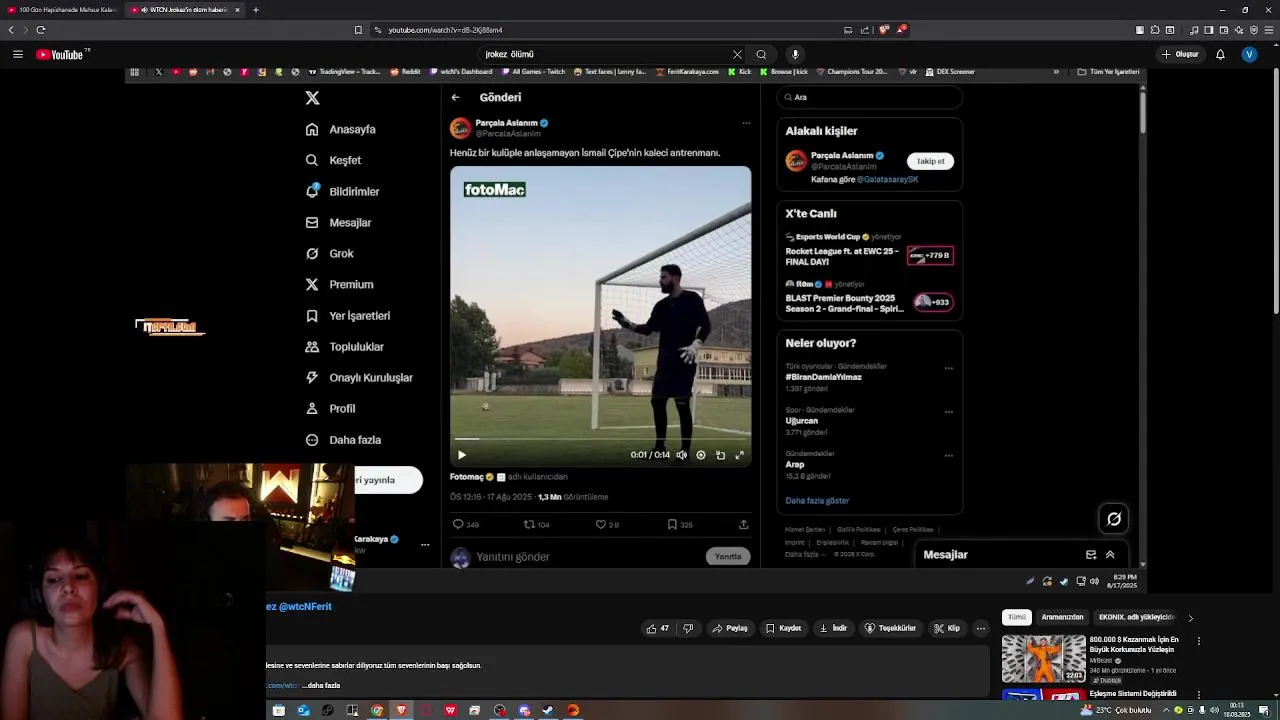Open the 23°C weather widget in taskbar
This screenshot has height=720, width=1280.
click(1115, 710)
